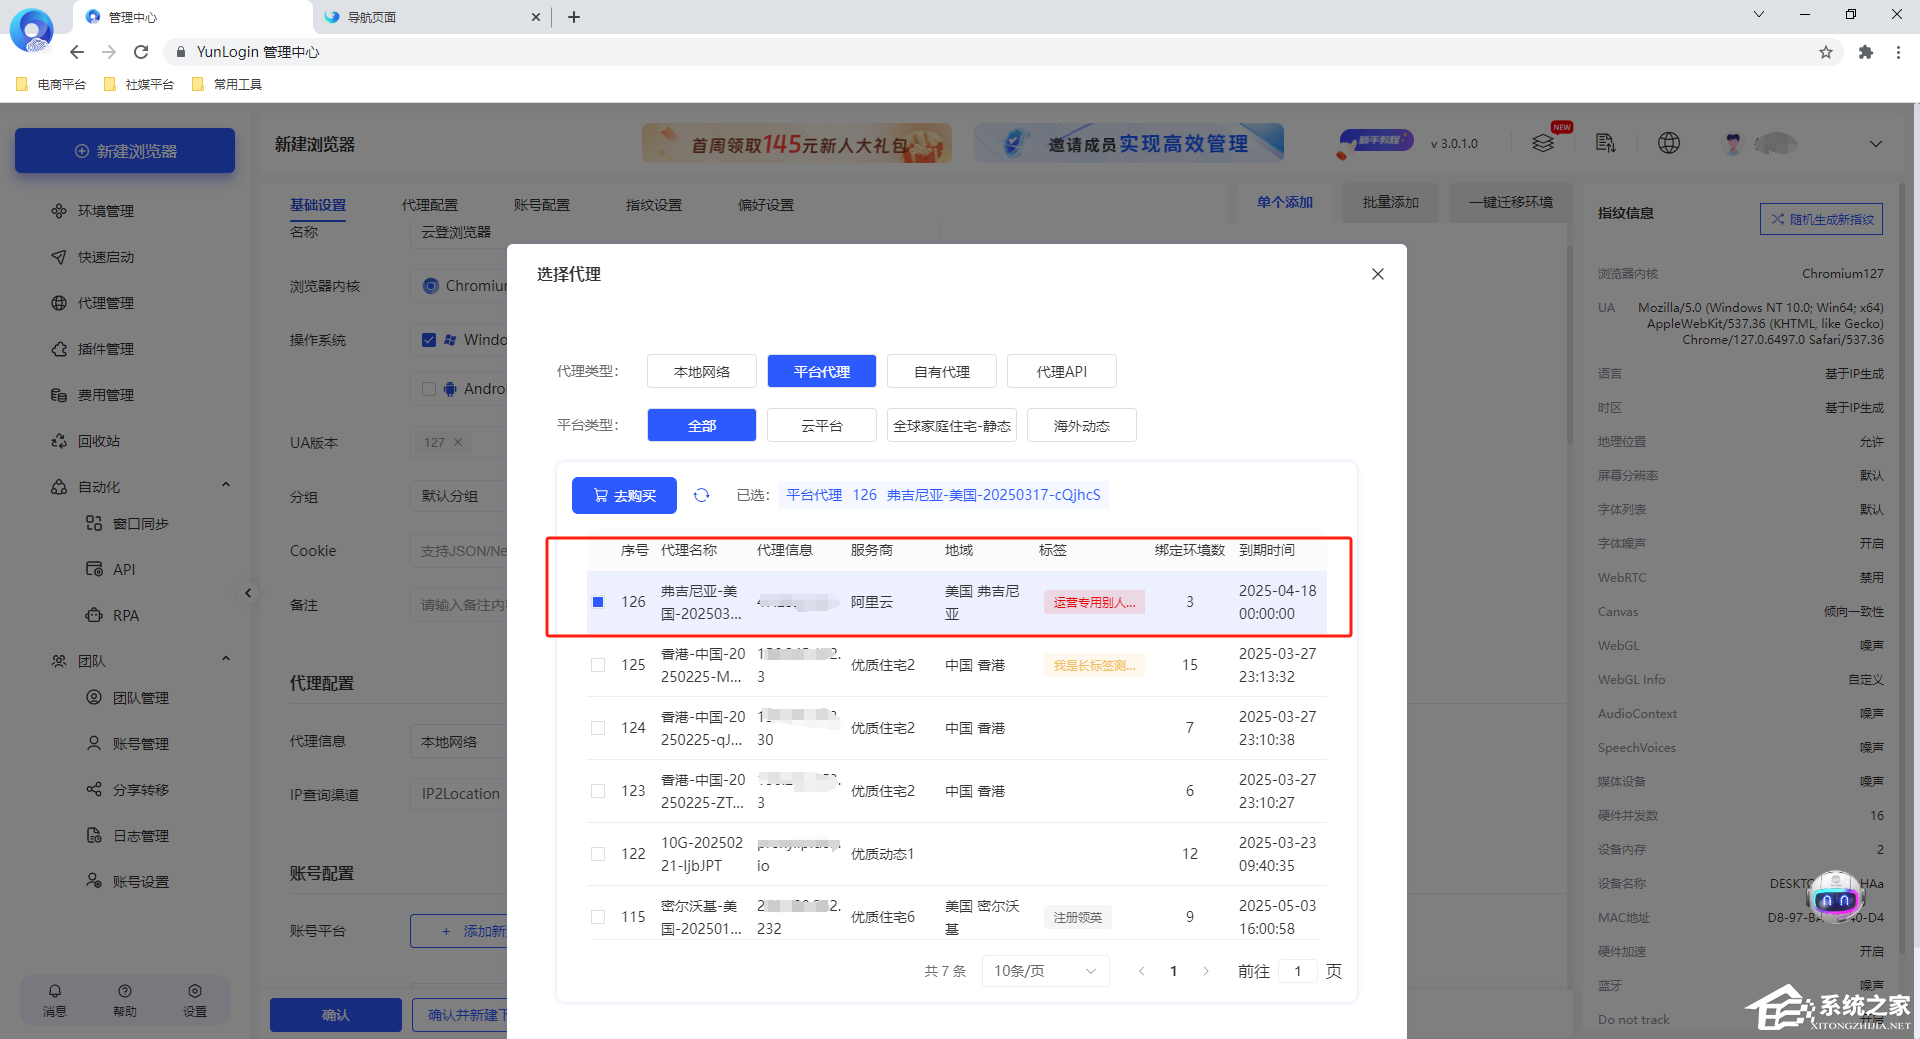Click the proxy list refresh icon
1920x1039 pixels.
701,495
